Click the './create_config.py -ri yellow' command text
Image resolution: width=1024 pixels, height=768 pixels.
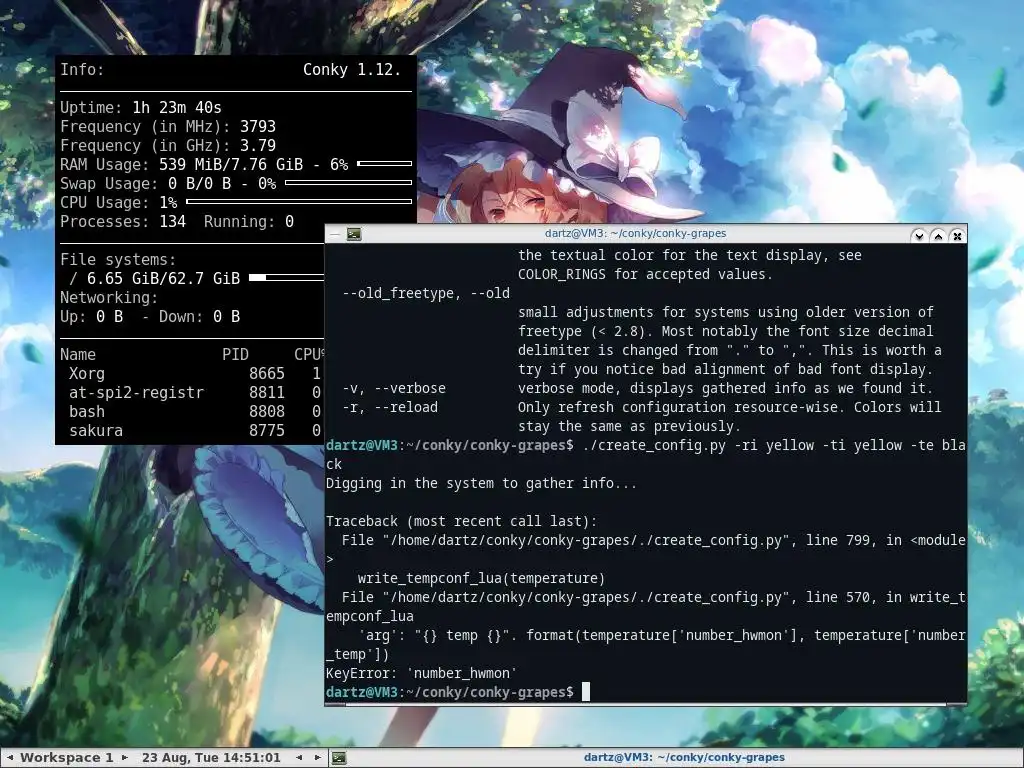tap(697, 445)
